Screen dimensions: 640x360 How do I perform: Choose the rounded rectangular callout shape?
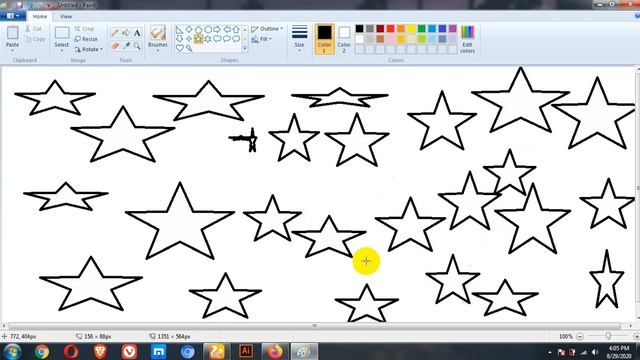217,39
